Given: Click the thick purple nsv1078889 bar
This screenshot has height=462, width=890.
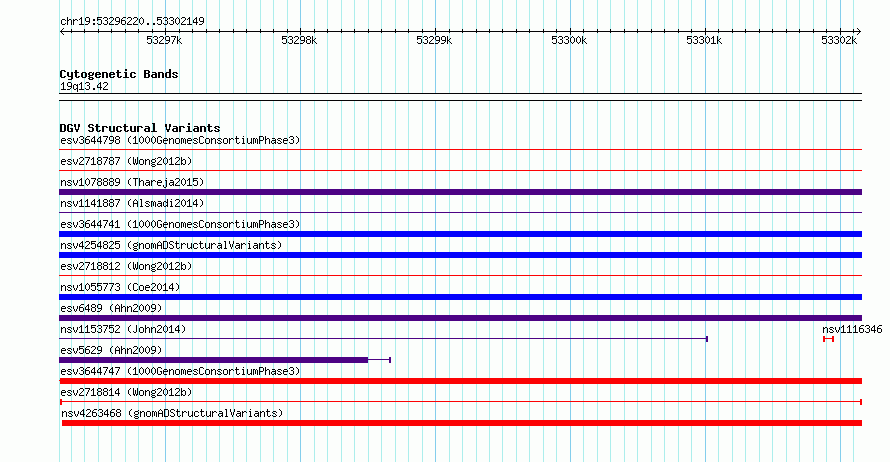Looking at the screenshot, I should tap(460, 192).
